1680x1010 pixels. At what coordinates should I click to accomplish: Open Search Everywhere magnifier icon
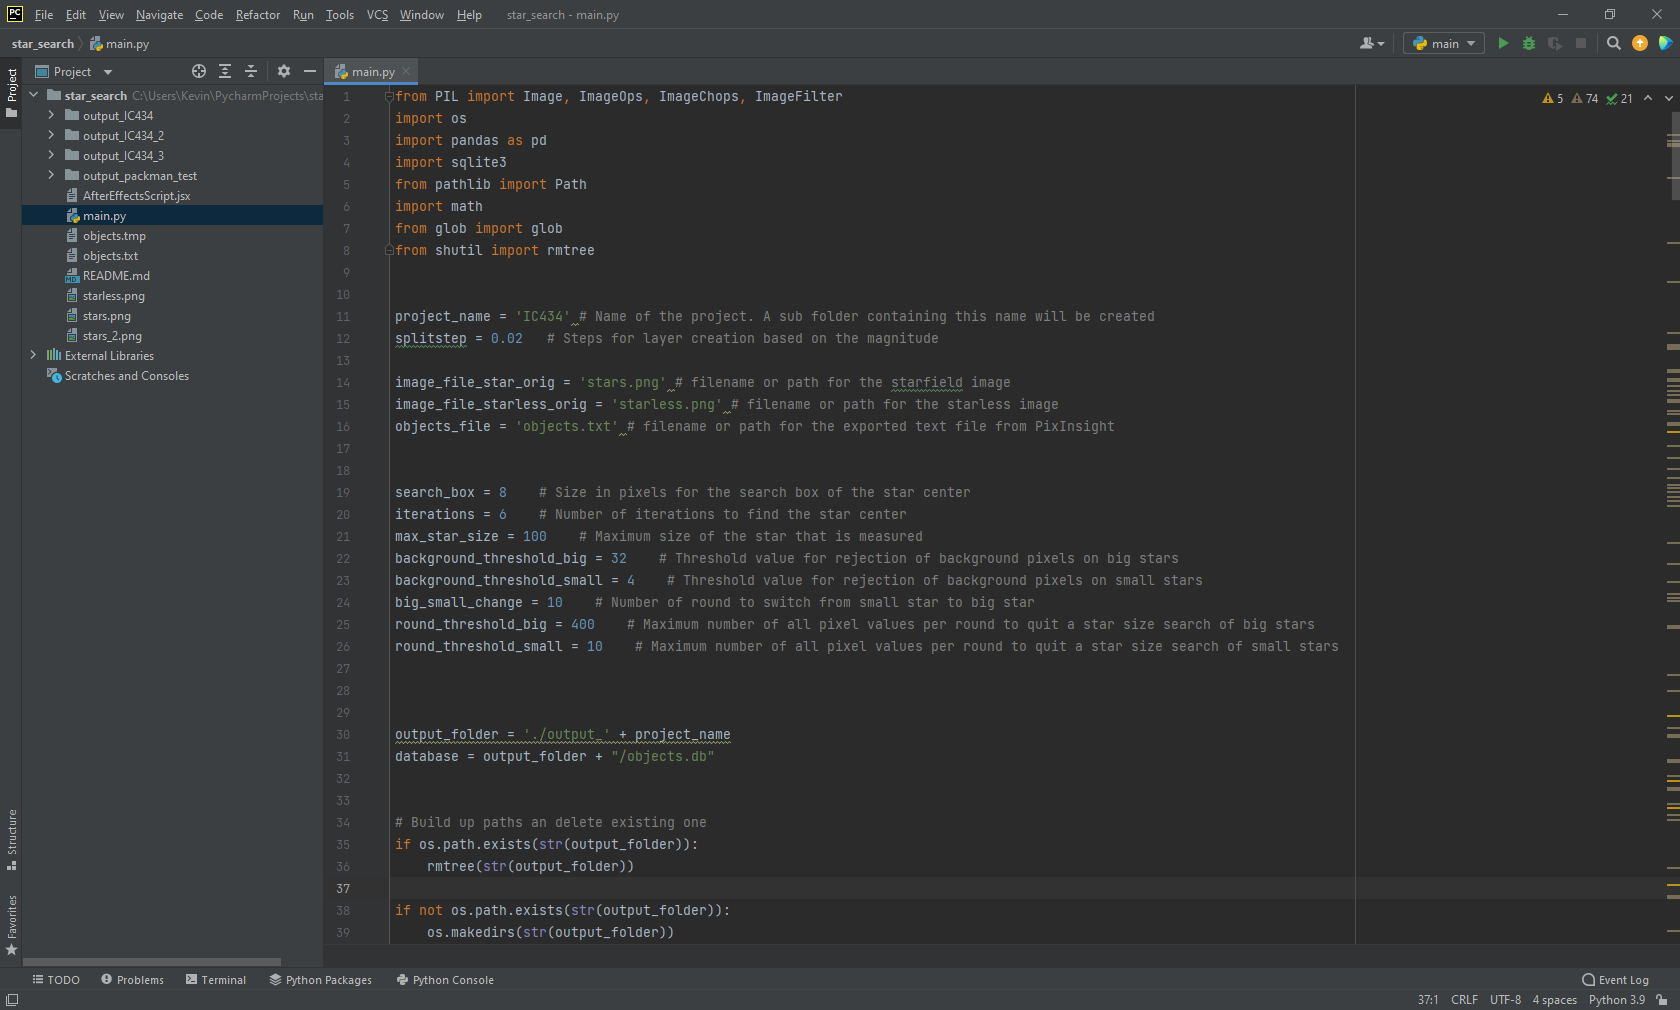pos(1613,43)
